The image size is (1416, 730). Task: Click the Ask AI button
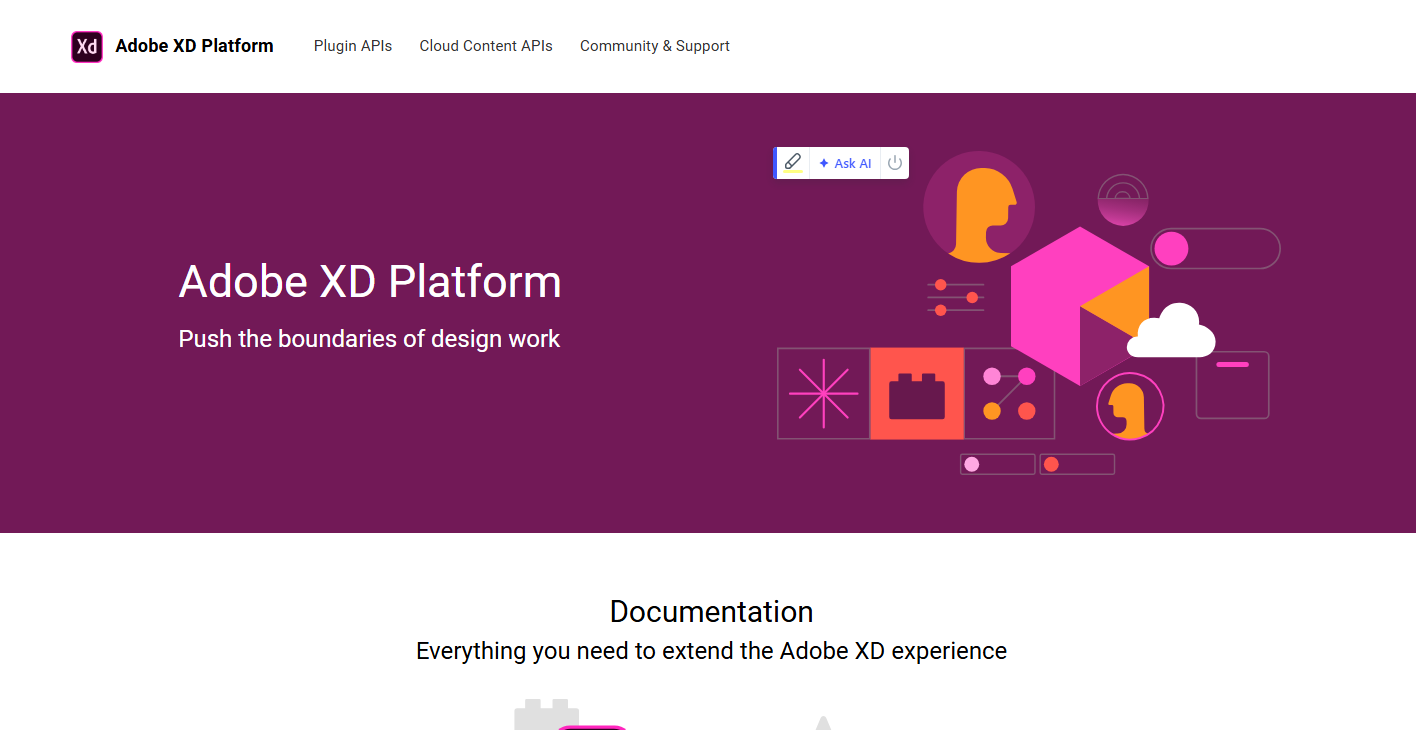[x=845, y=163]
